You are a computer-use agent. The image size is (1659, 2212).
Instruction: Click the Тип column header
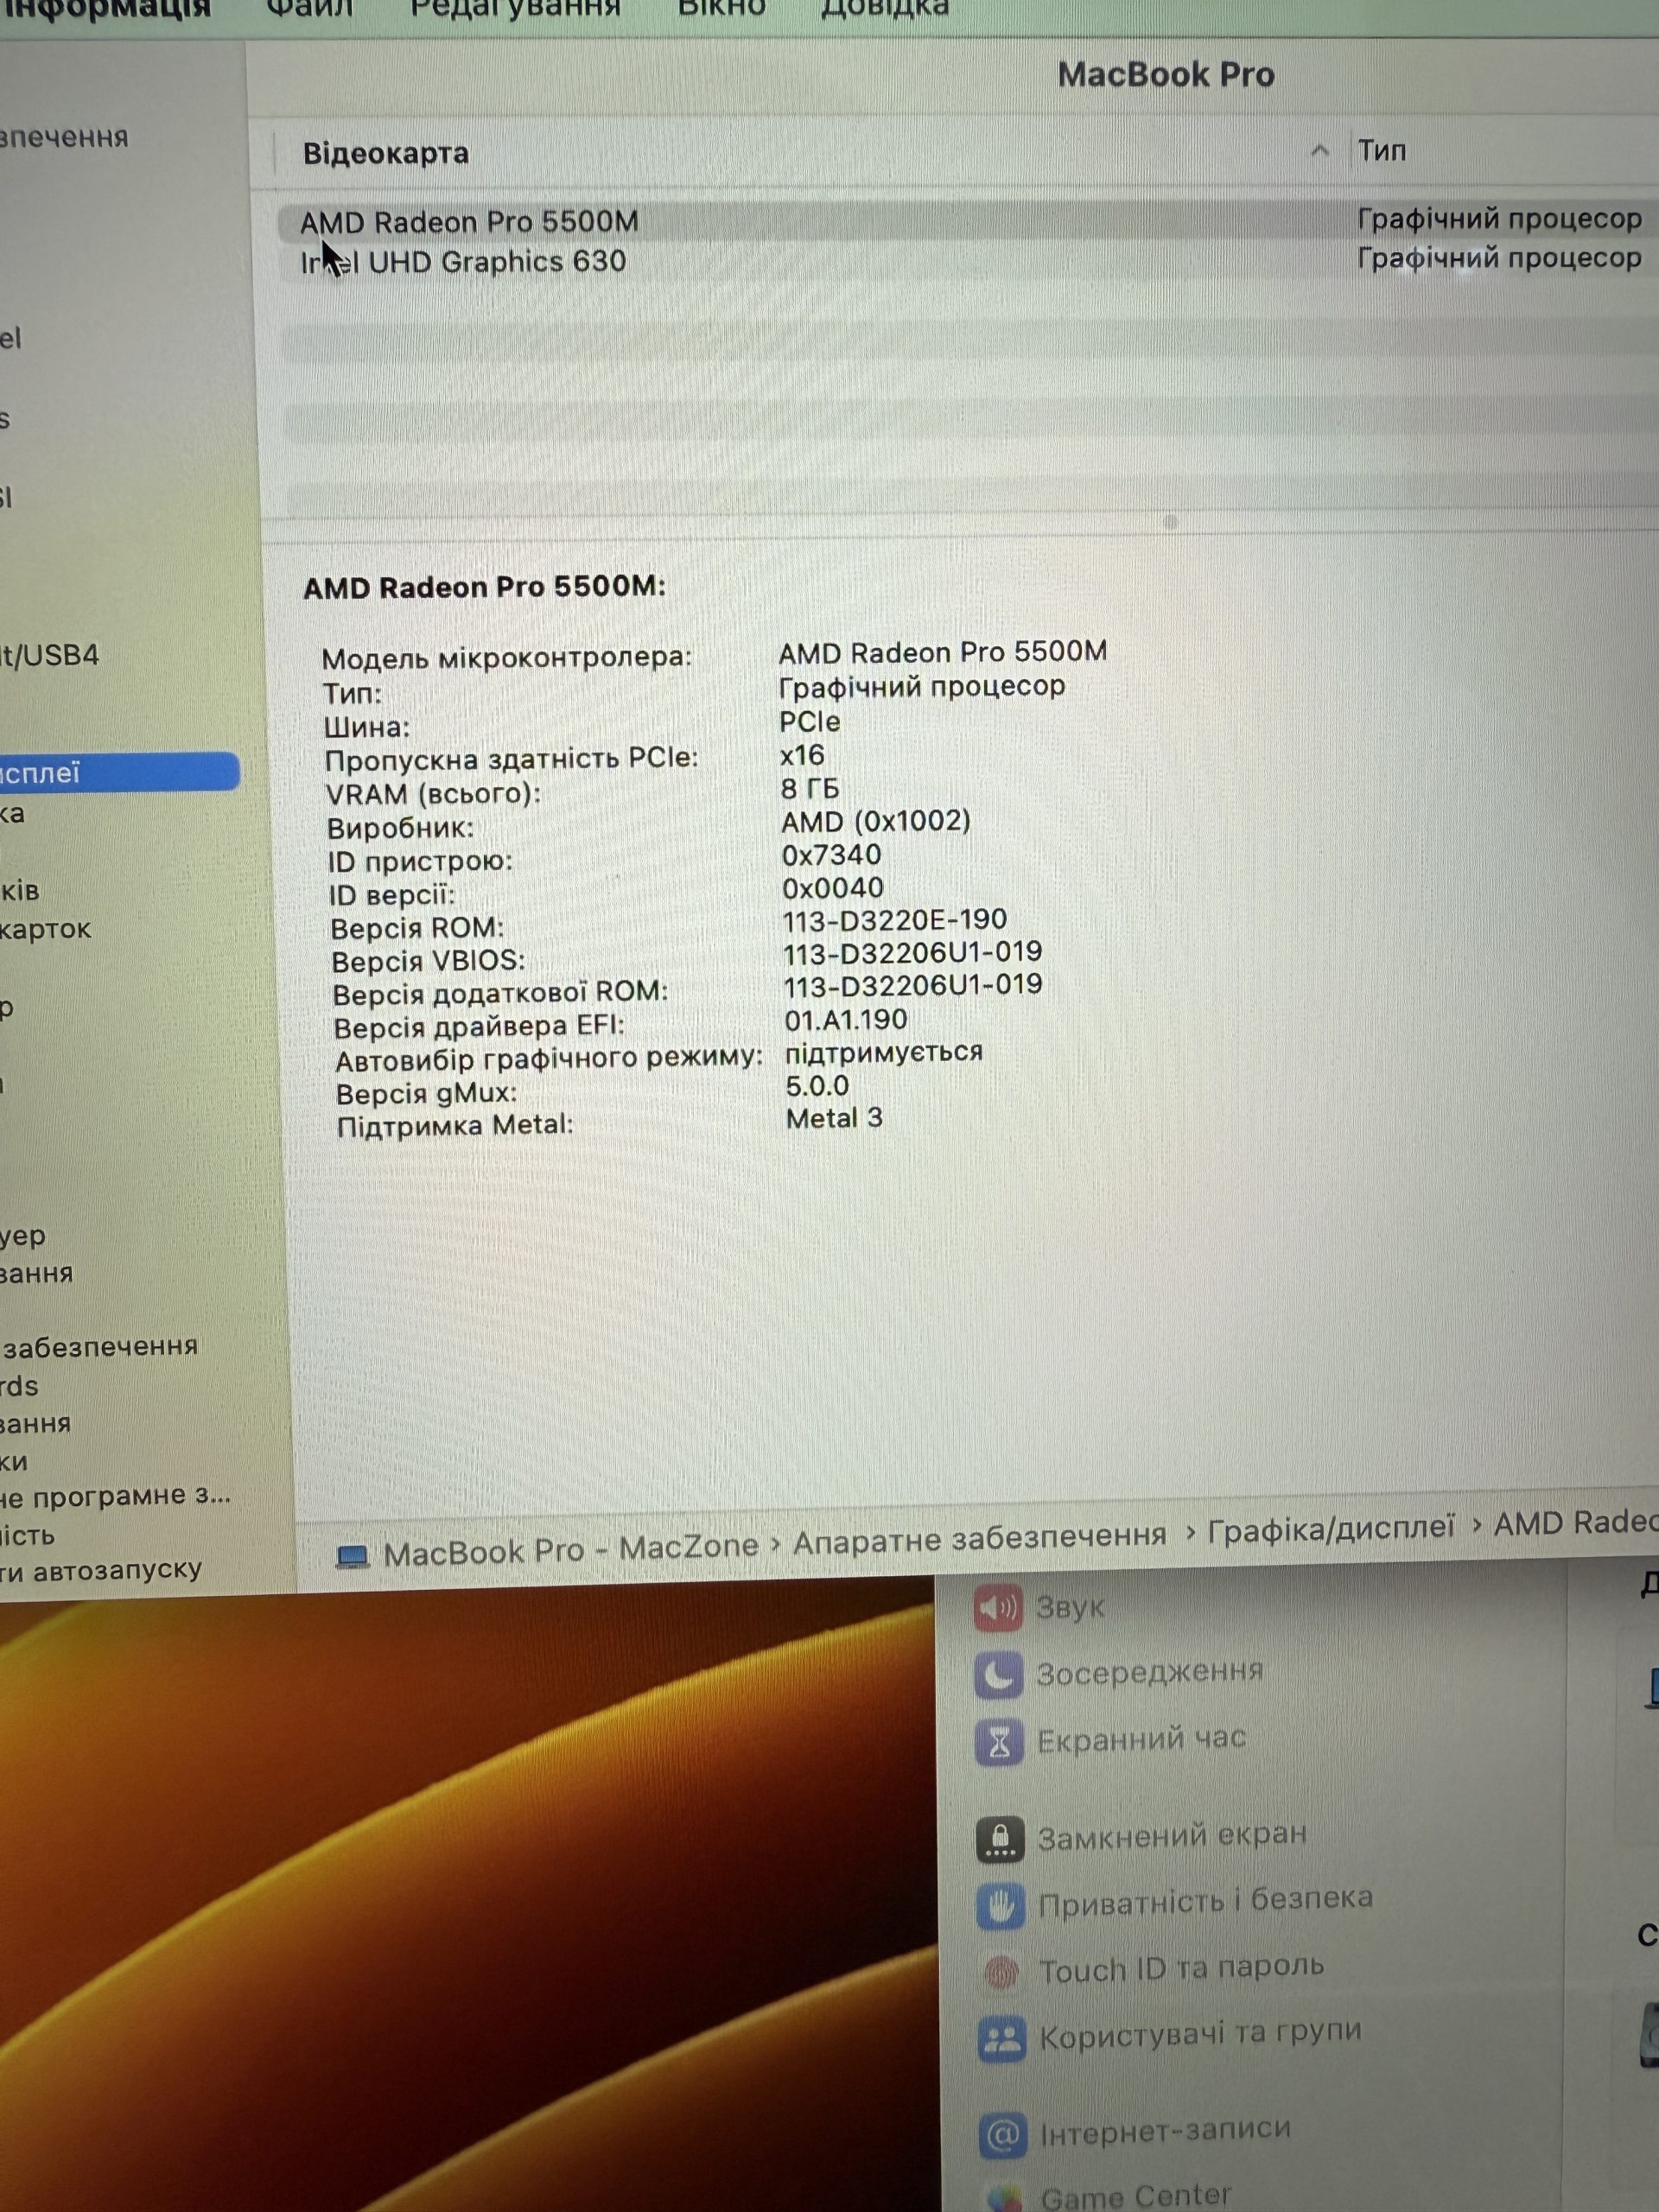point(1382,151)
